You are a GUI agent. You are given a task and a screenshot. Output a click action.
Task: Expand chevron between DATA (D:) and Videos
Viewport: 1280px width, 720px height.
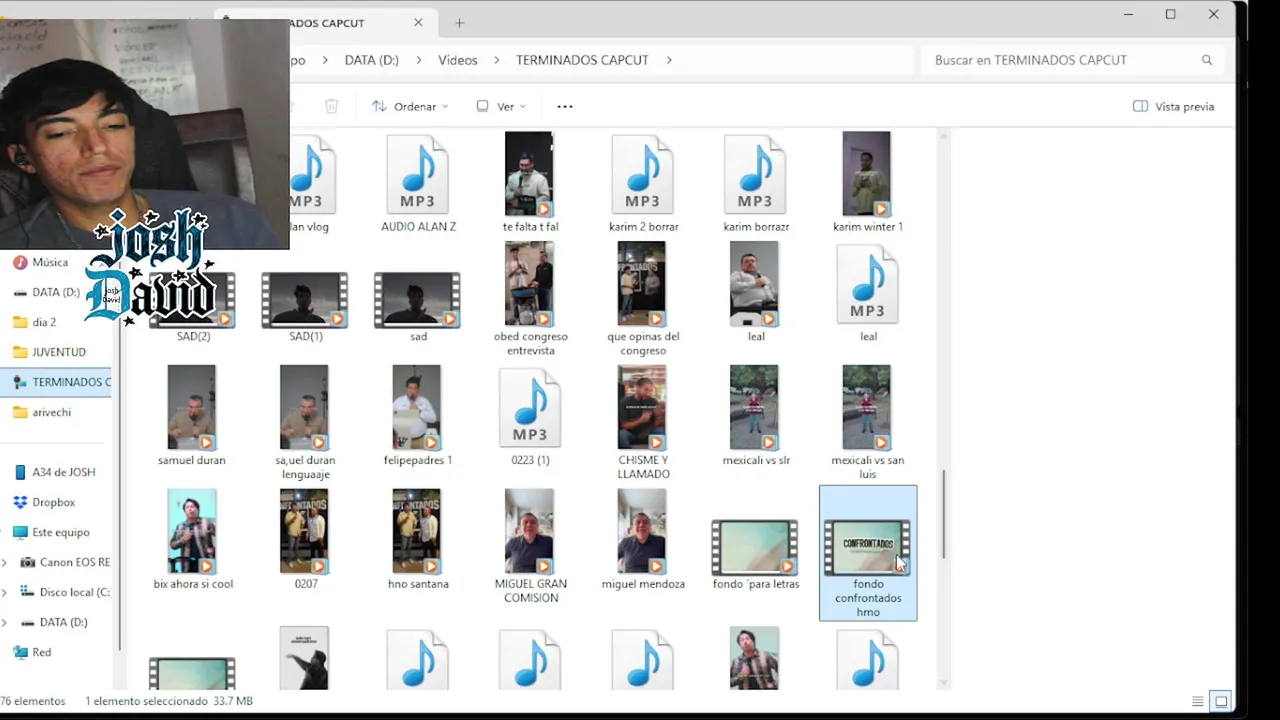pyautogui.click(x=419, y=60)
